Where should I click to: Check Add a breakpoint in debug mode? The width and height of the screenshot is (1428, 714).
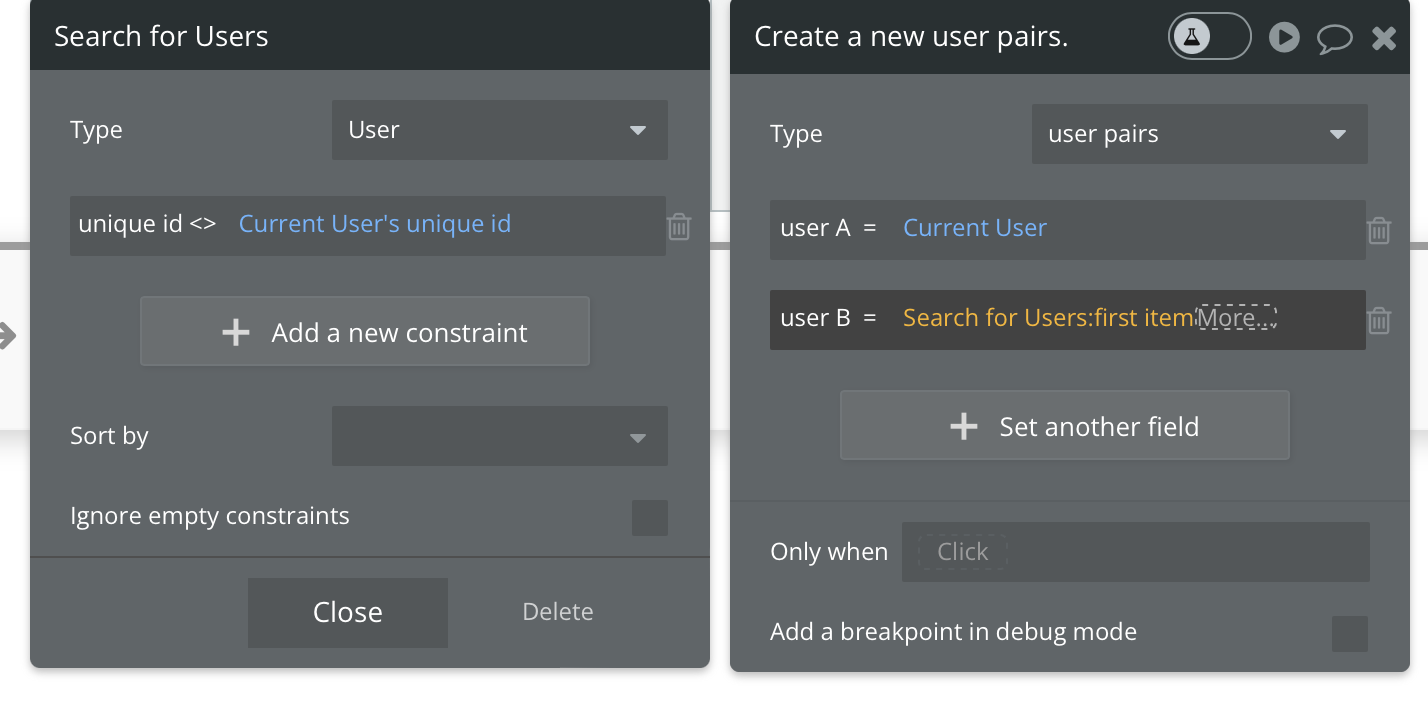[x=1349, y=633]
